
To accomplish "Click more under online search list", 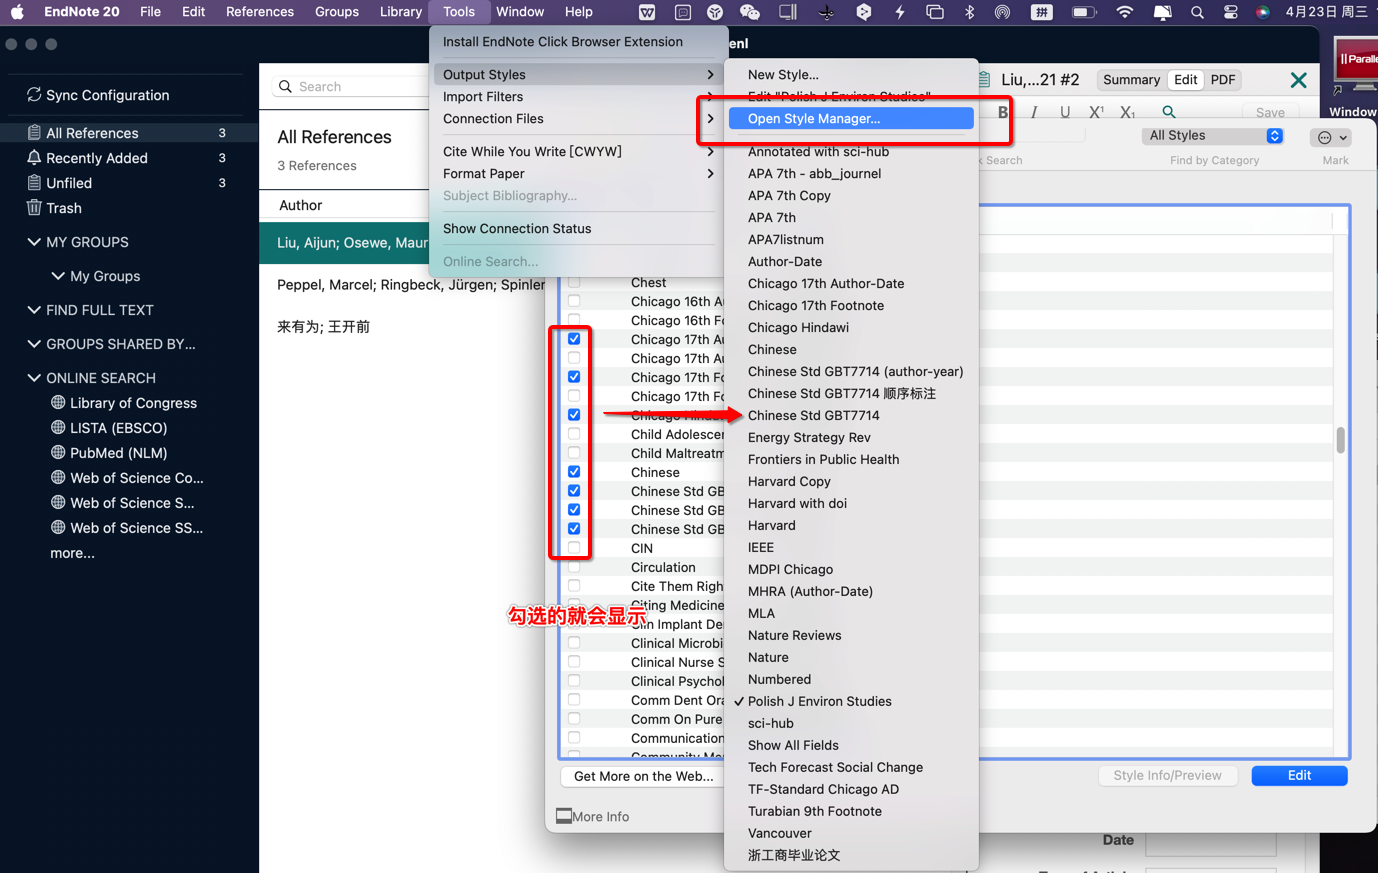I will 72,553.
